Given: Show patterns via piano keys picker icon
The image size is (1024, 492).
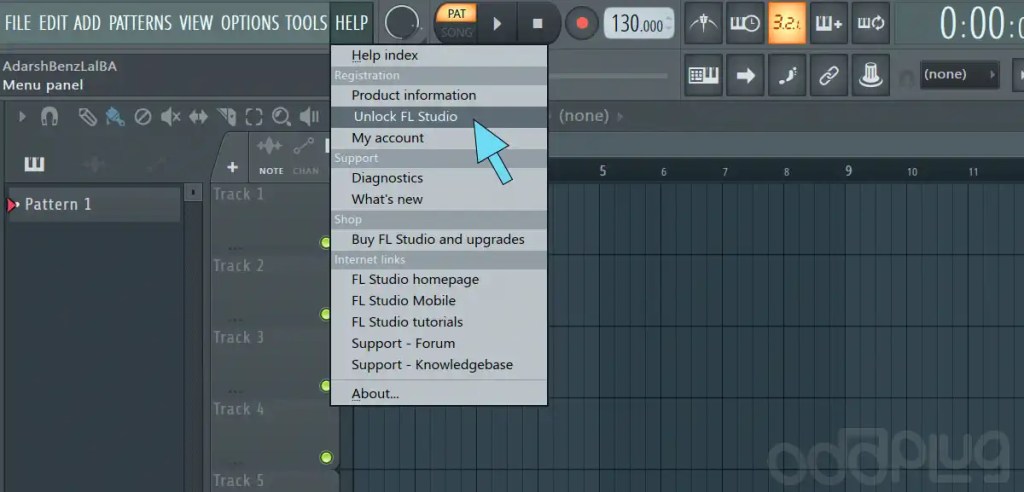Looking at the screenshot, I should tap(34, 164).
